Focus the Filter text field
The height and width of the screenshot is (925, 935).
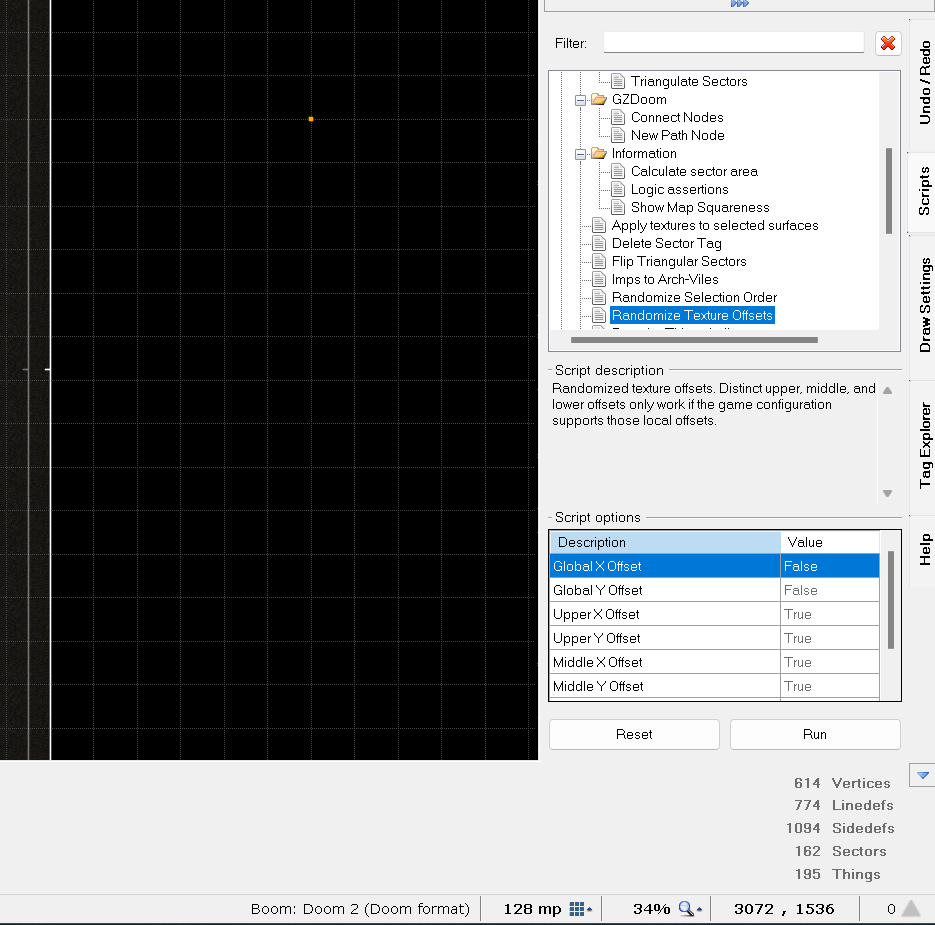733,42
